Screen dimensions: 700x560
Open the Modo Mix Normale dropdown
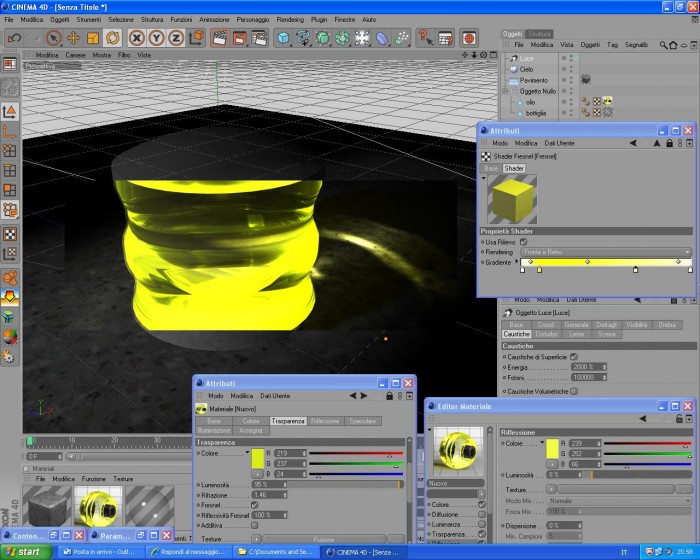(620, 501)
